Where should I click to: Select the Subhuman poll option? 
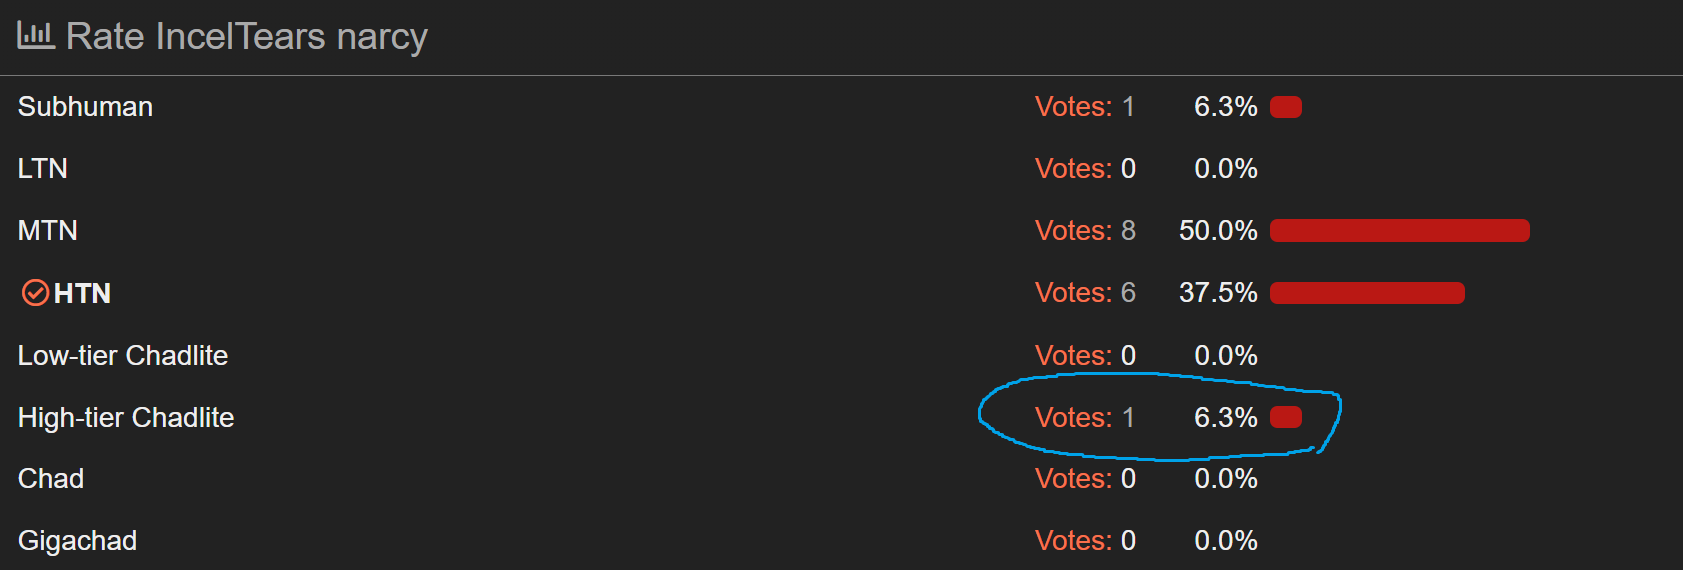85,107
